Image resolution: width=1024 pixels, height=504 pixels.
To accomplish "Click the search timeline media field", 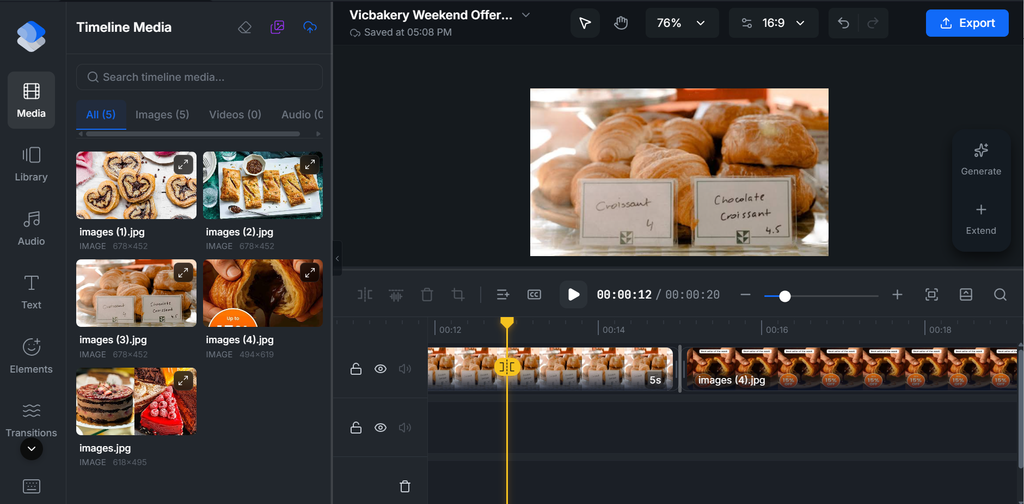I will click(x=199, y=77).
